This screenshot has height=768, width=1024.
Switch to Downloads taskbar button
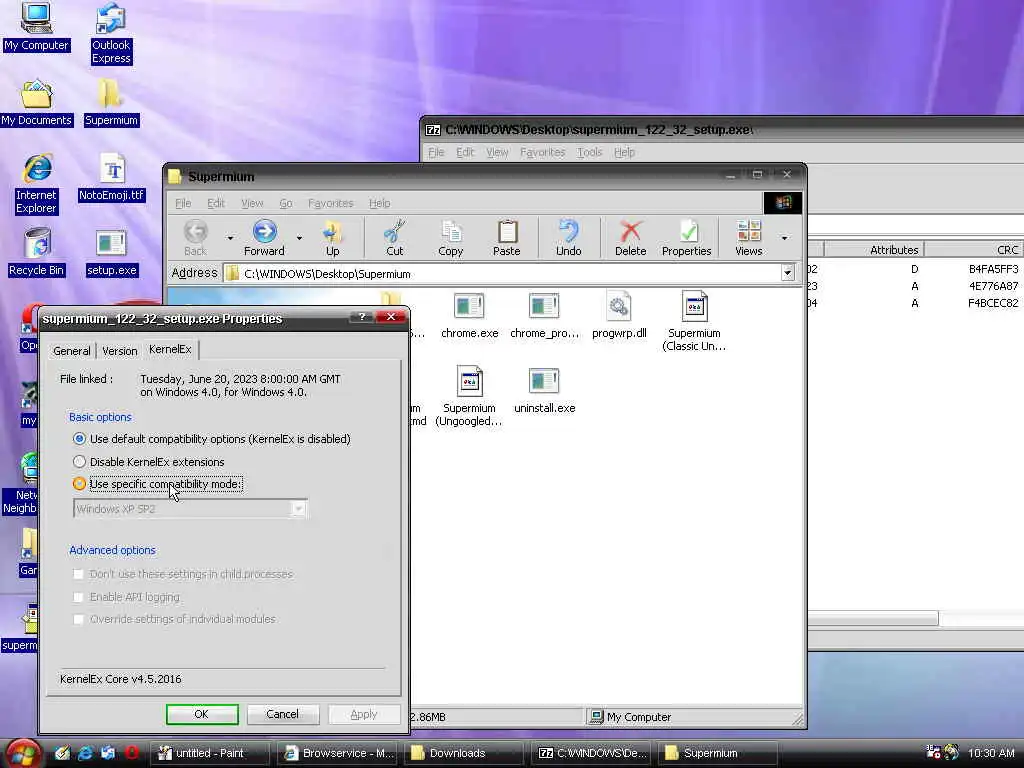[x=465, y=753]
